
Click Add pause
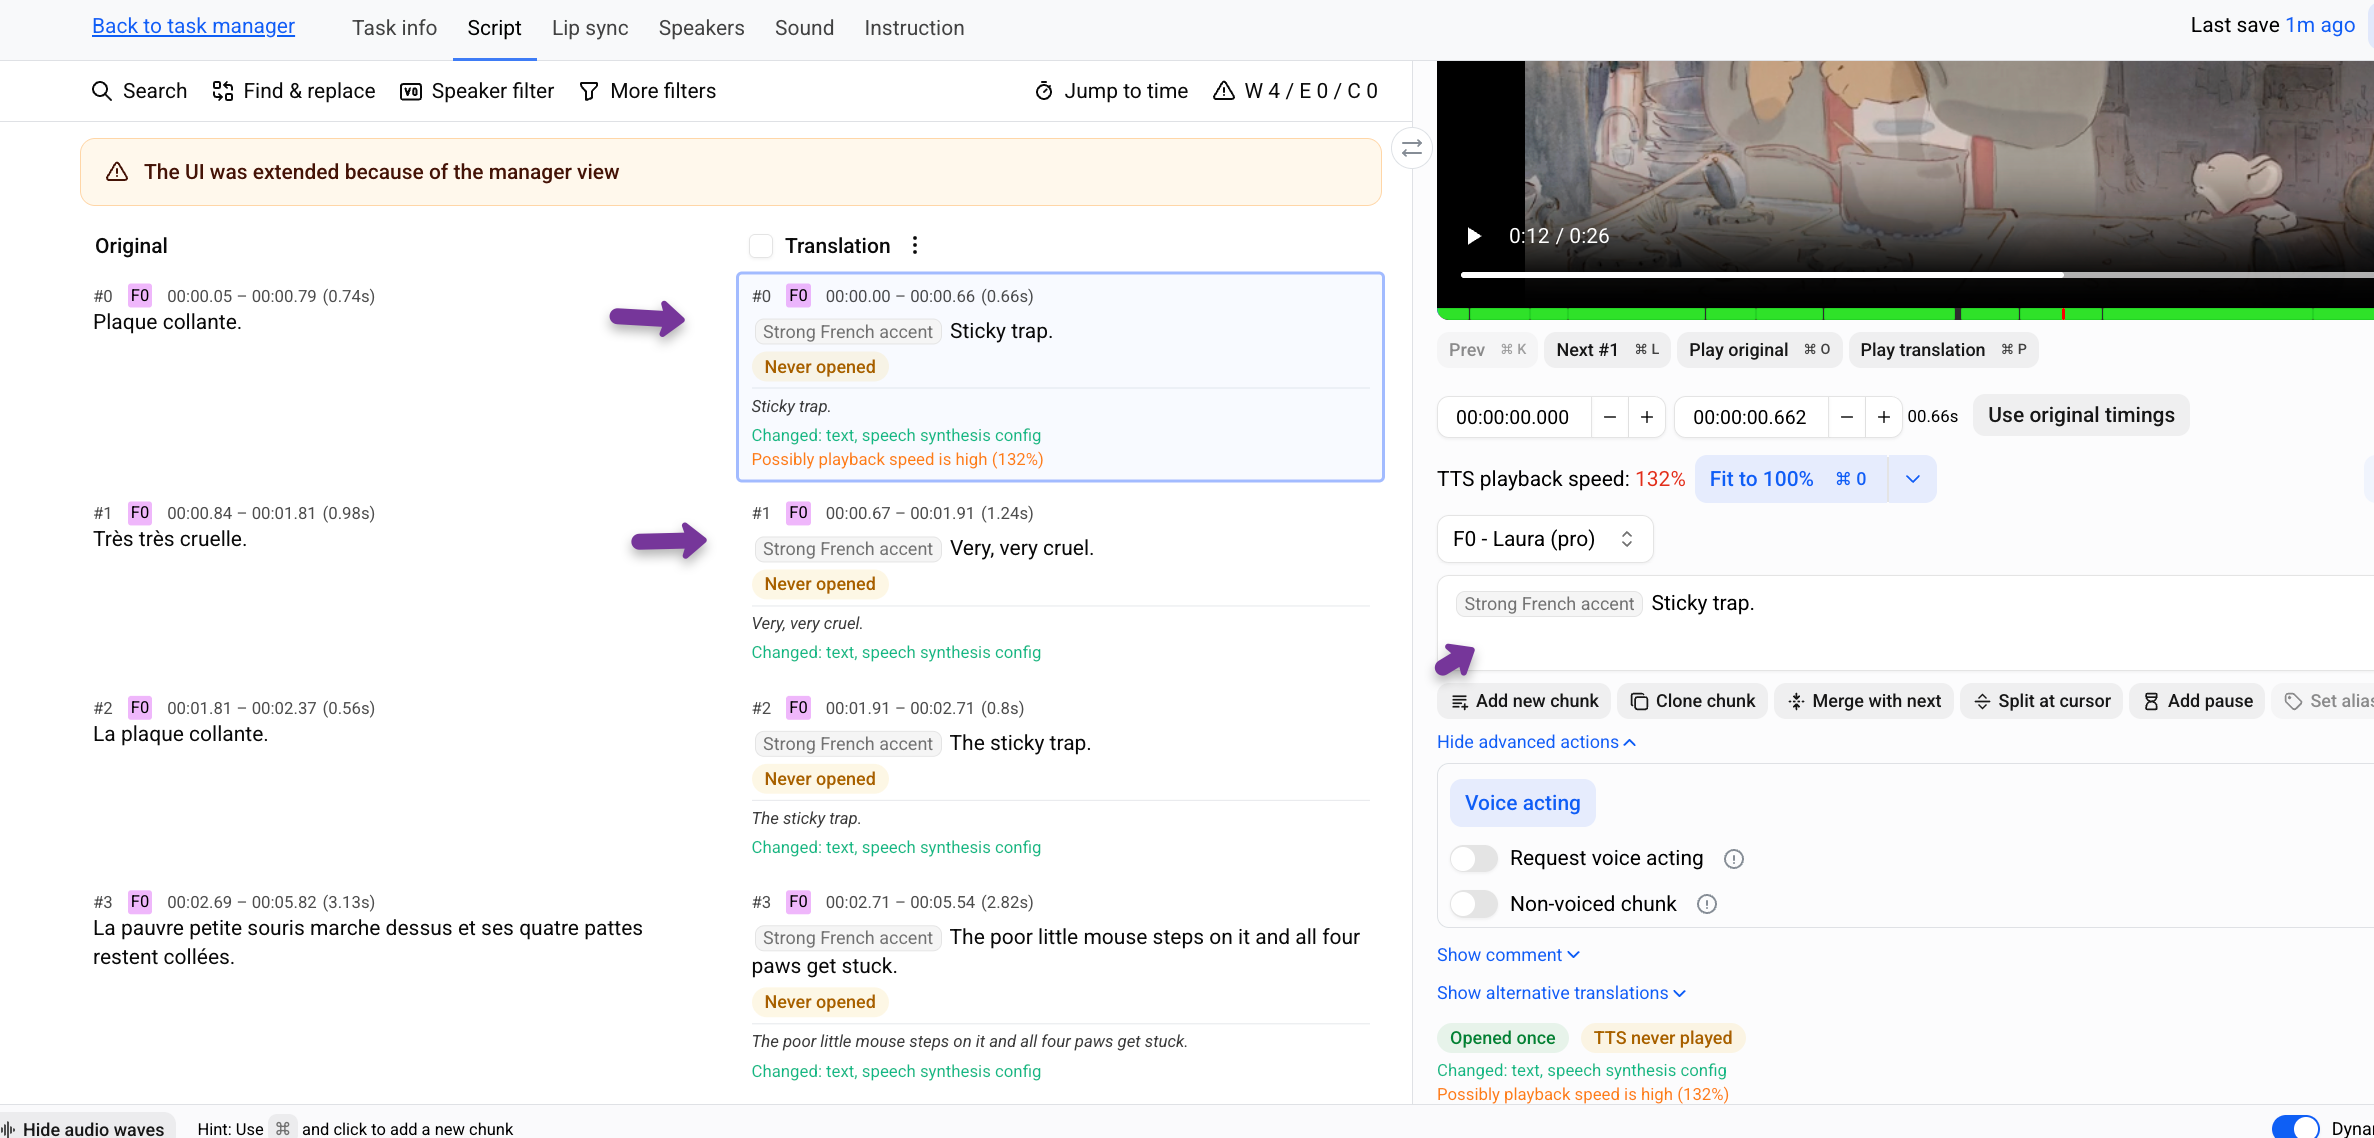[x=2197, y=701]
